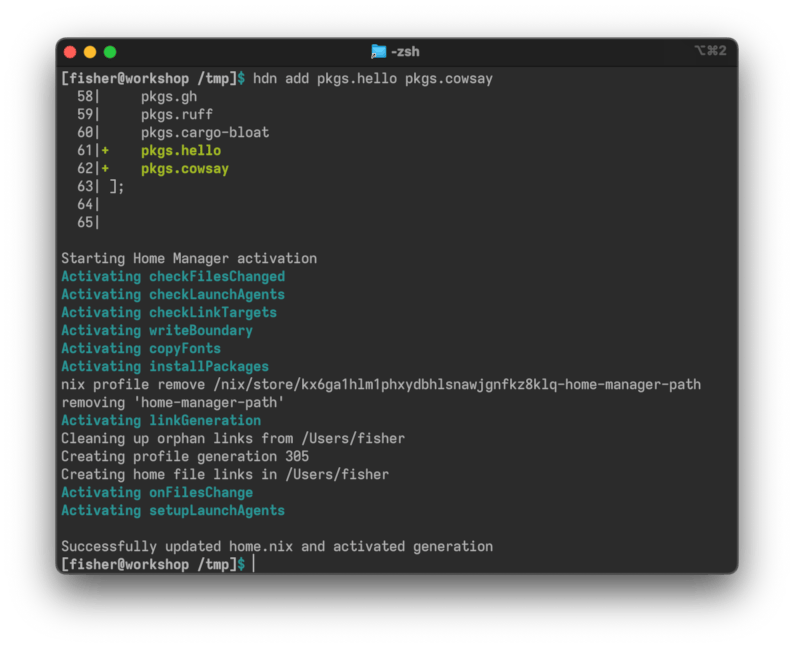
Task: Click the ⌥⌘2 shortcut indicator
Action: coord(710,51)
